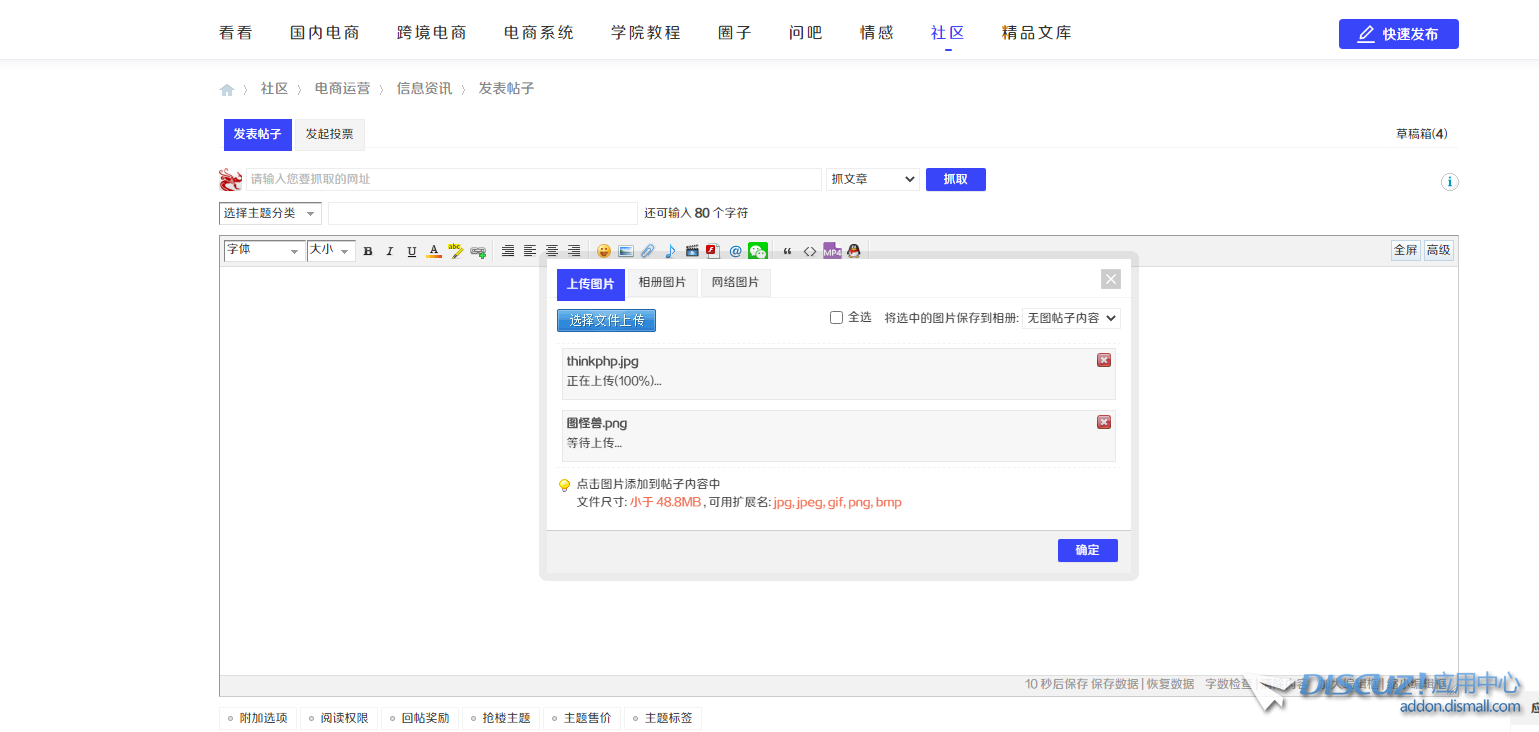The height and width of the screenshot is (732, 1539).
Task: Open 草稿箱(4) link
Action: pyautogui.click(x=1421, y=134)
